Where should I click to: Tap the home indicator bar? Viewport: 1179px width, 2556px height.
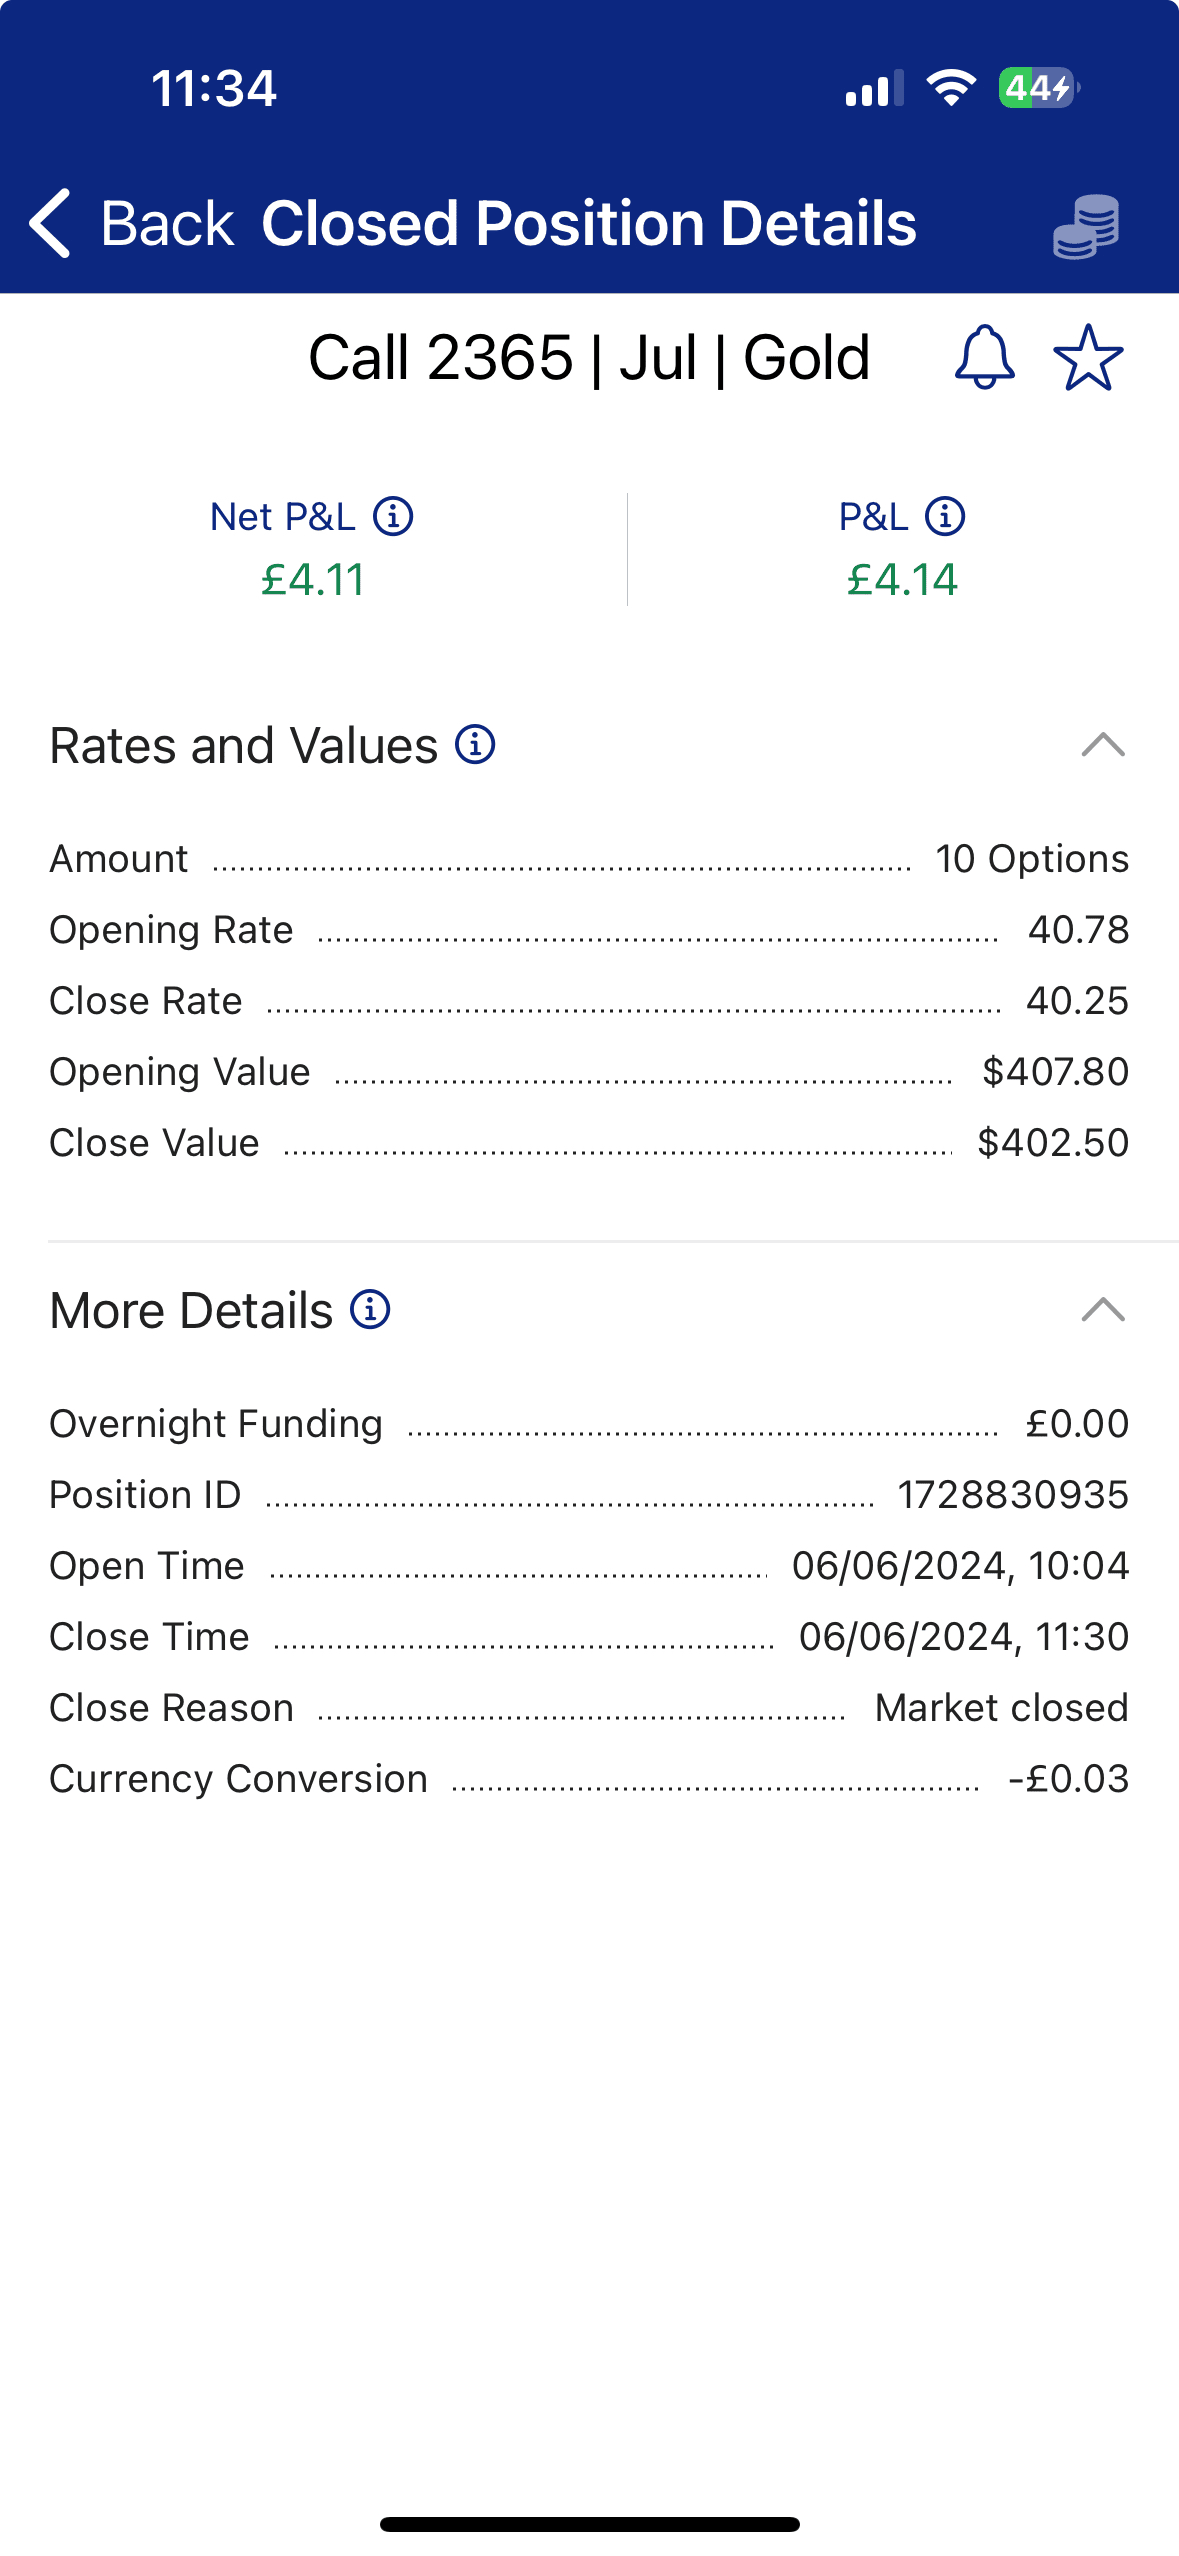point(589,2524)
